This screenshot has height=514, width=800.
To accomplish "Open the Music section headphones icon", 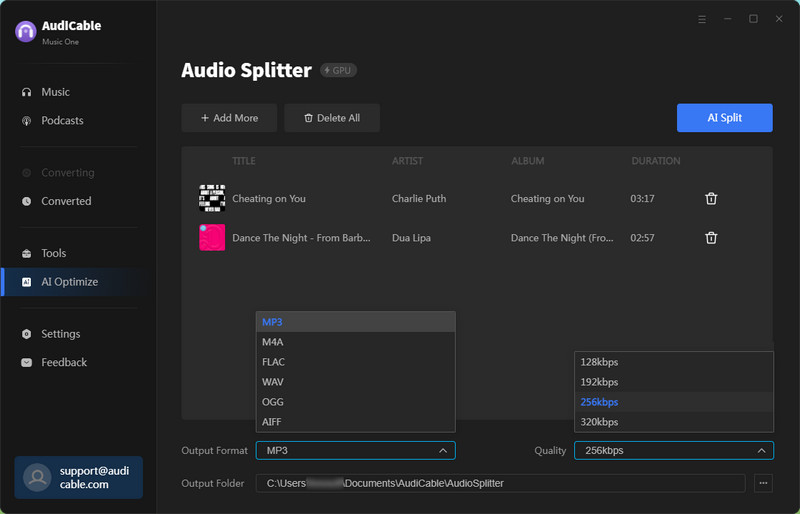I will [x=27, y=92].
